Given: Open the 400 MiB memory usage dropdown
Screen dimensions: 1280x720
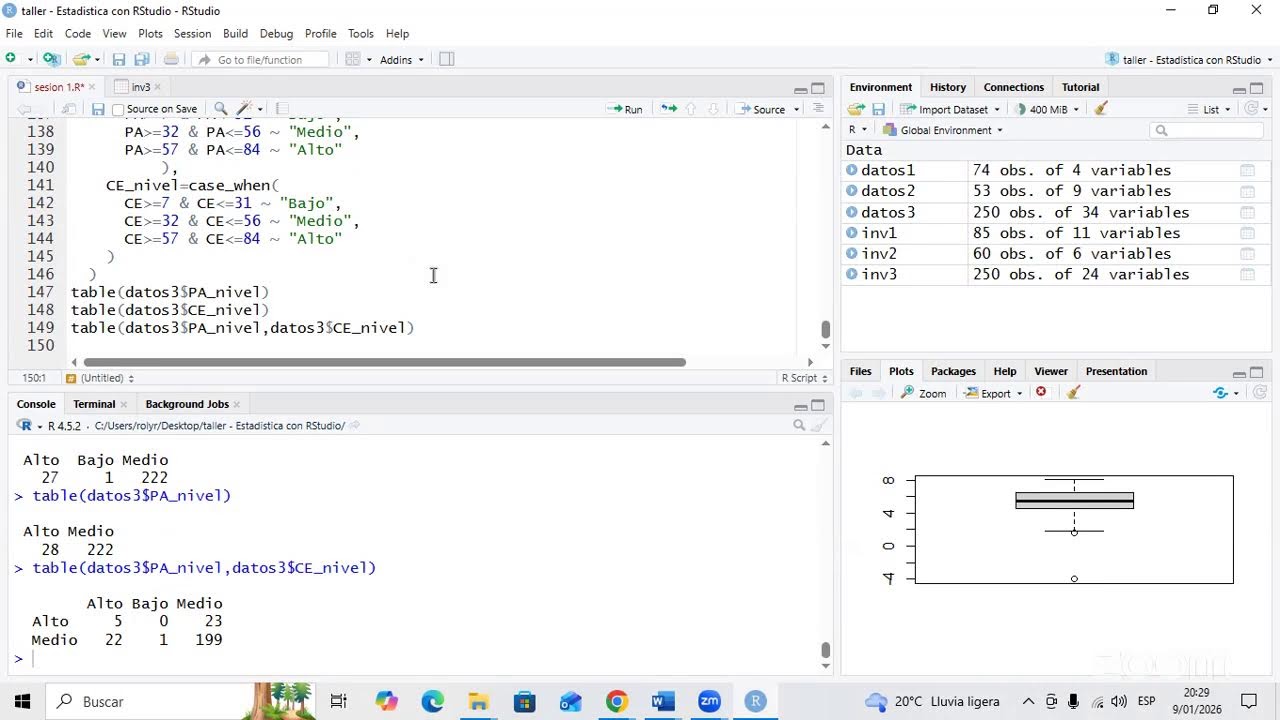Looking at the screenshot, I should click(1047, 109).
